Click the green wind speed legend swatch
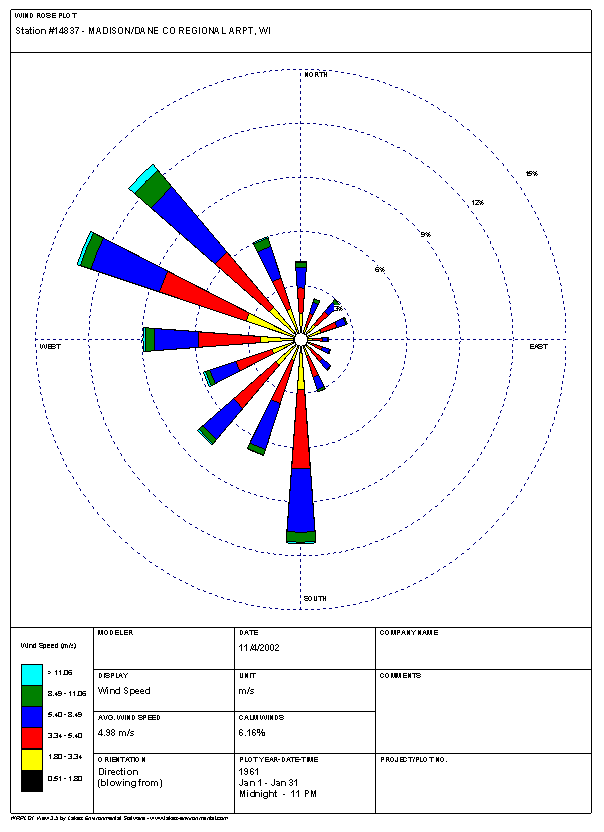Screen dimensions: 604x832 [x=32, y=696]
